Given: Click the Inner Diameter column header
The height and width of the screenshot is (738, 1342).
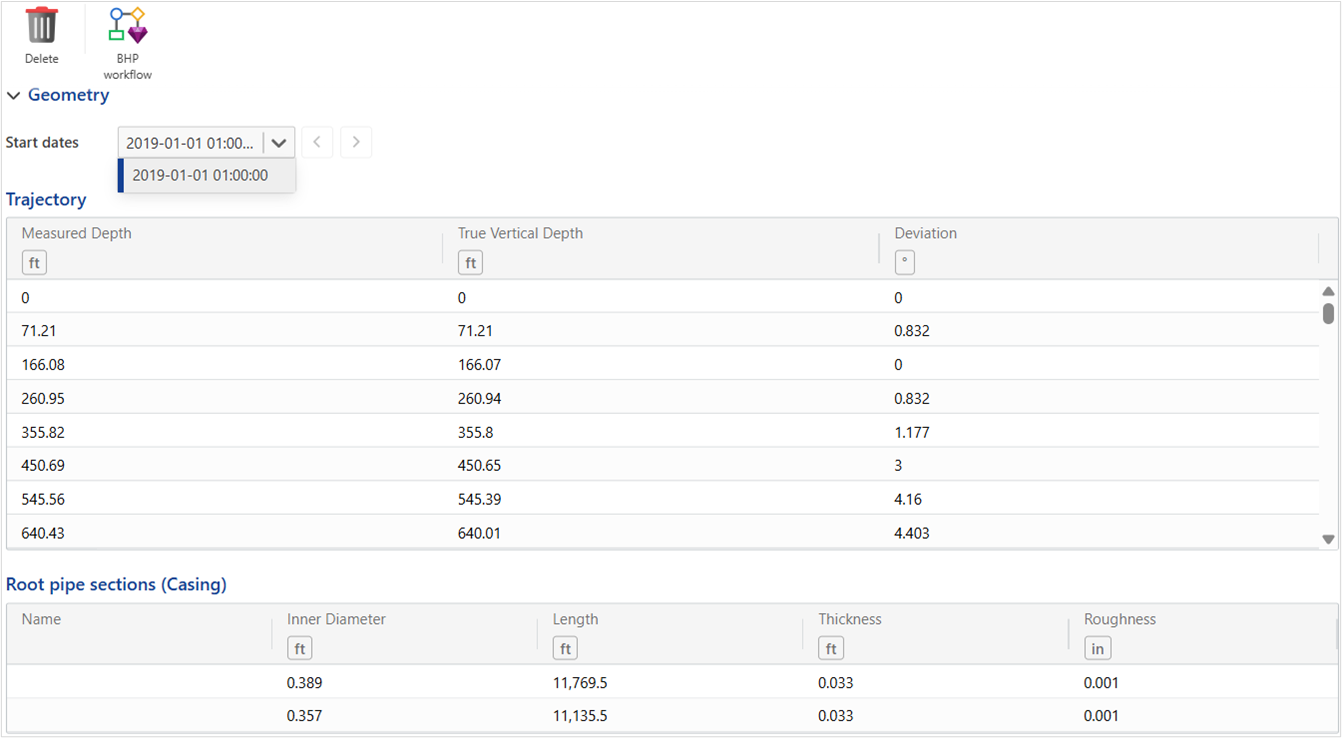Looking at the screenshot, I should [x=336, y=619].
